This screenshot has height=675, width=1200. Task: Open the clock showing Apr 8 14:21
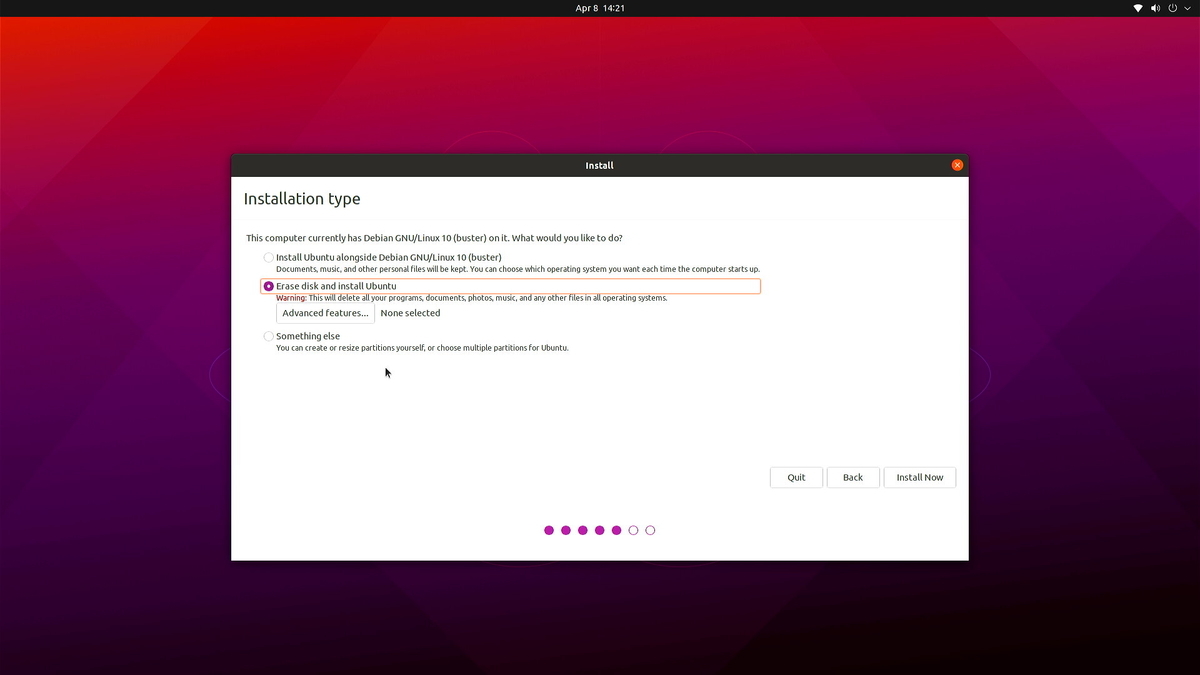click(x=600, y=8)
